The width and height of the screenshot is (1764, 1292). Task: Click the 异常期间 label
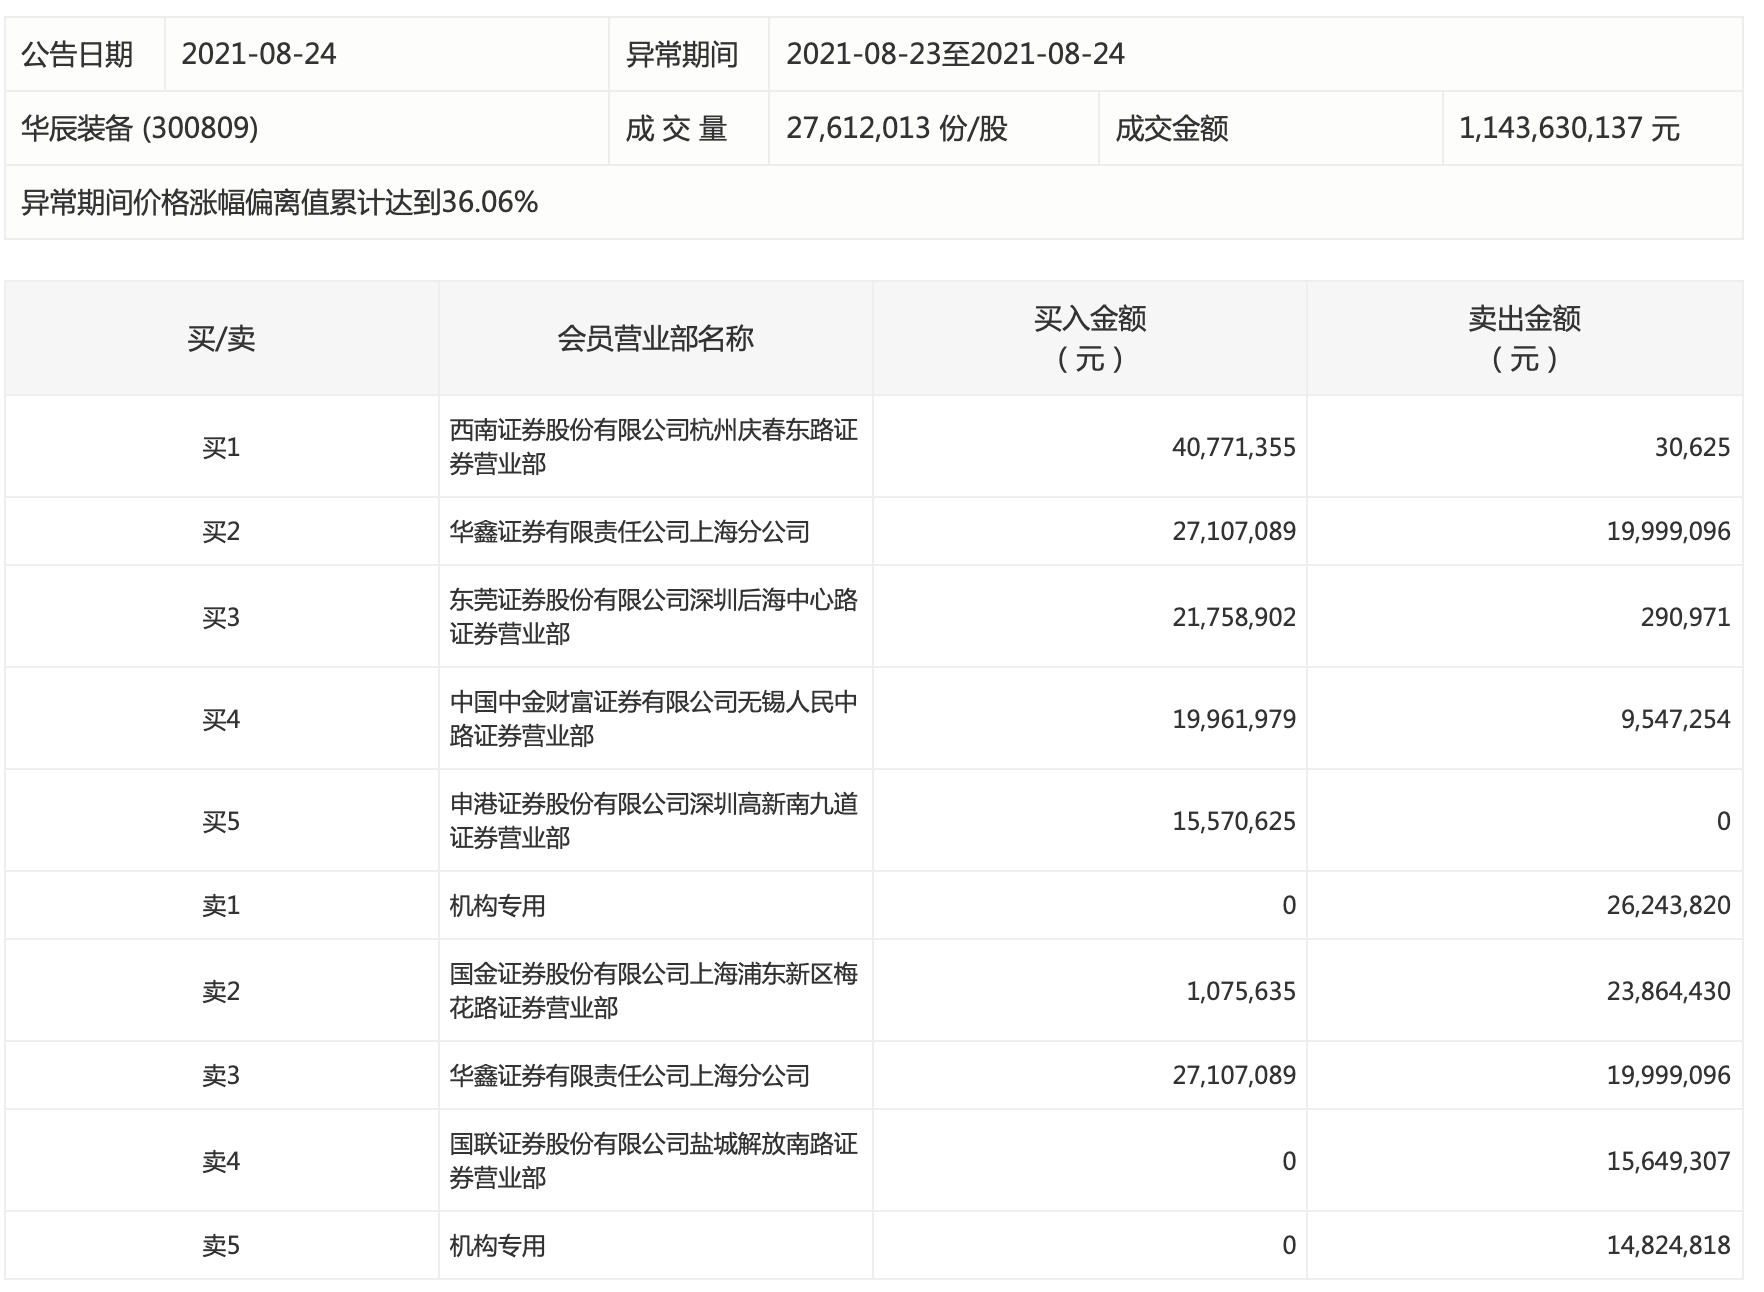point(682,54)
